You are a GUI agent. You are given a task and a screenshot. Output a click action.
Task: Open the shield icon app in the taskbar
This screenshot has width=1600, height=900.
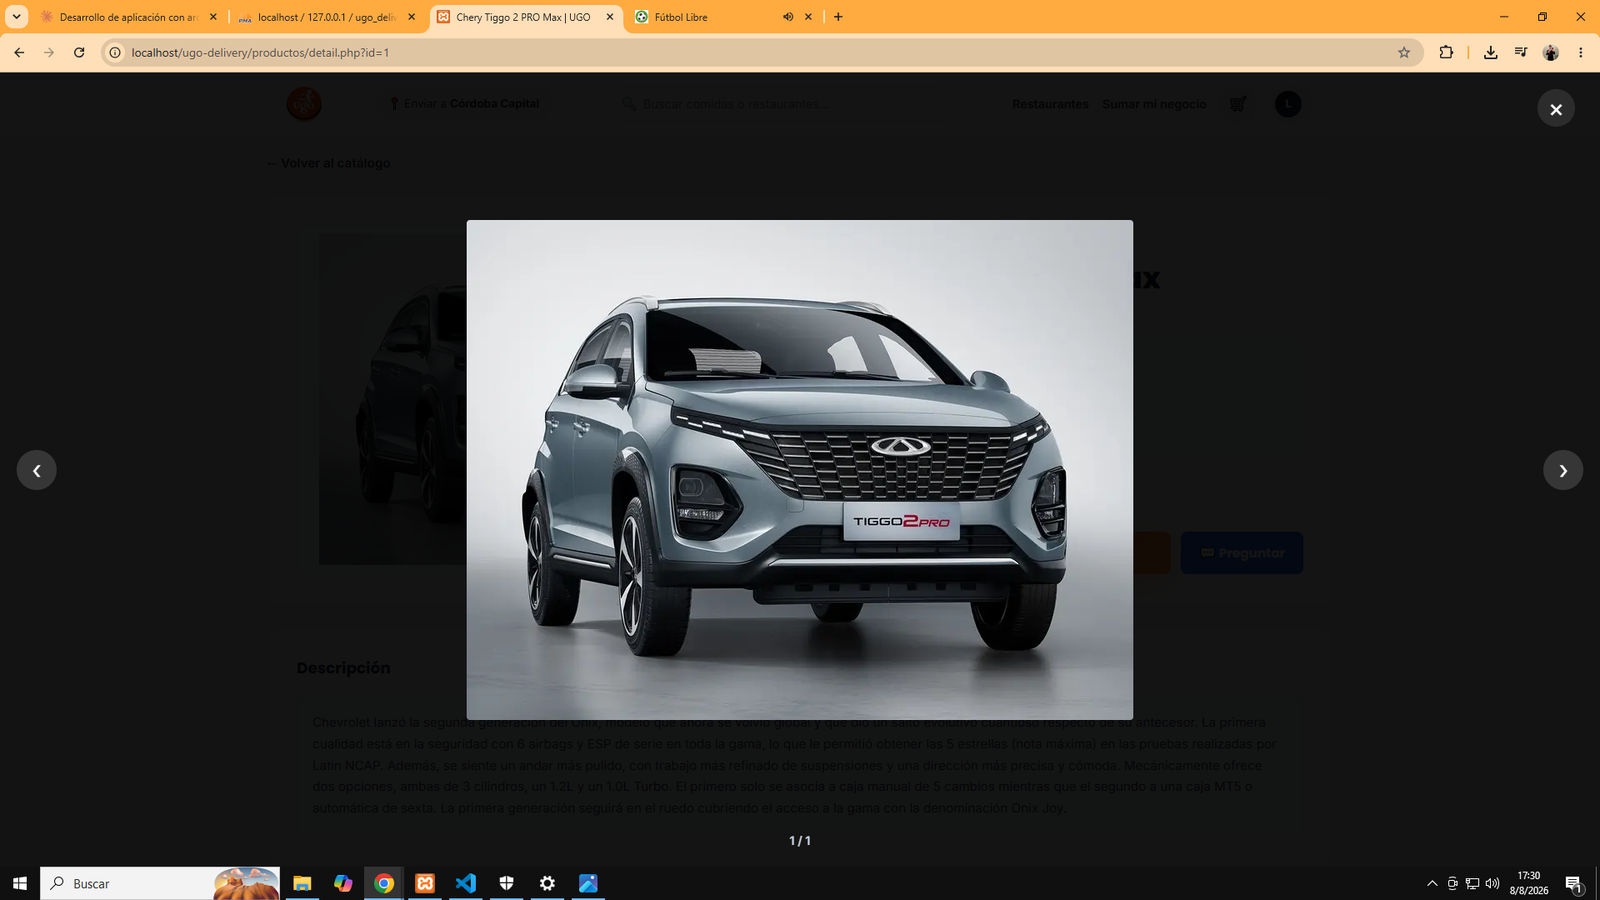[507, 883]
